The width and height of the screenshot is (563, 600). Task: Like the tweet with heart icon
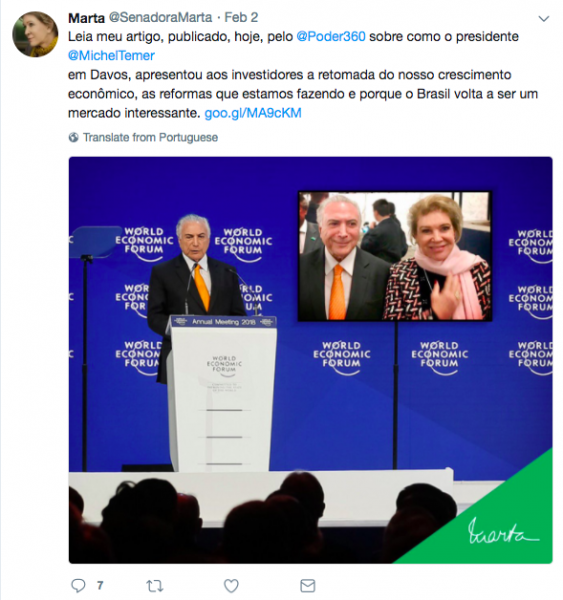[x=231, y=586]
